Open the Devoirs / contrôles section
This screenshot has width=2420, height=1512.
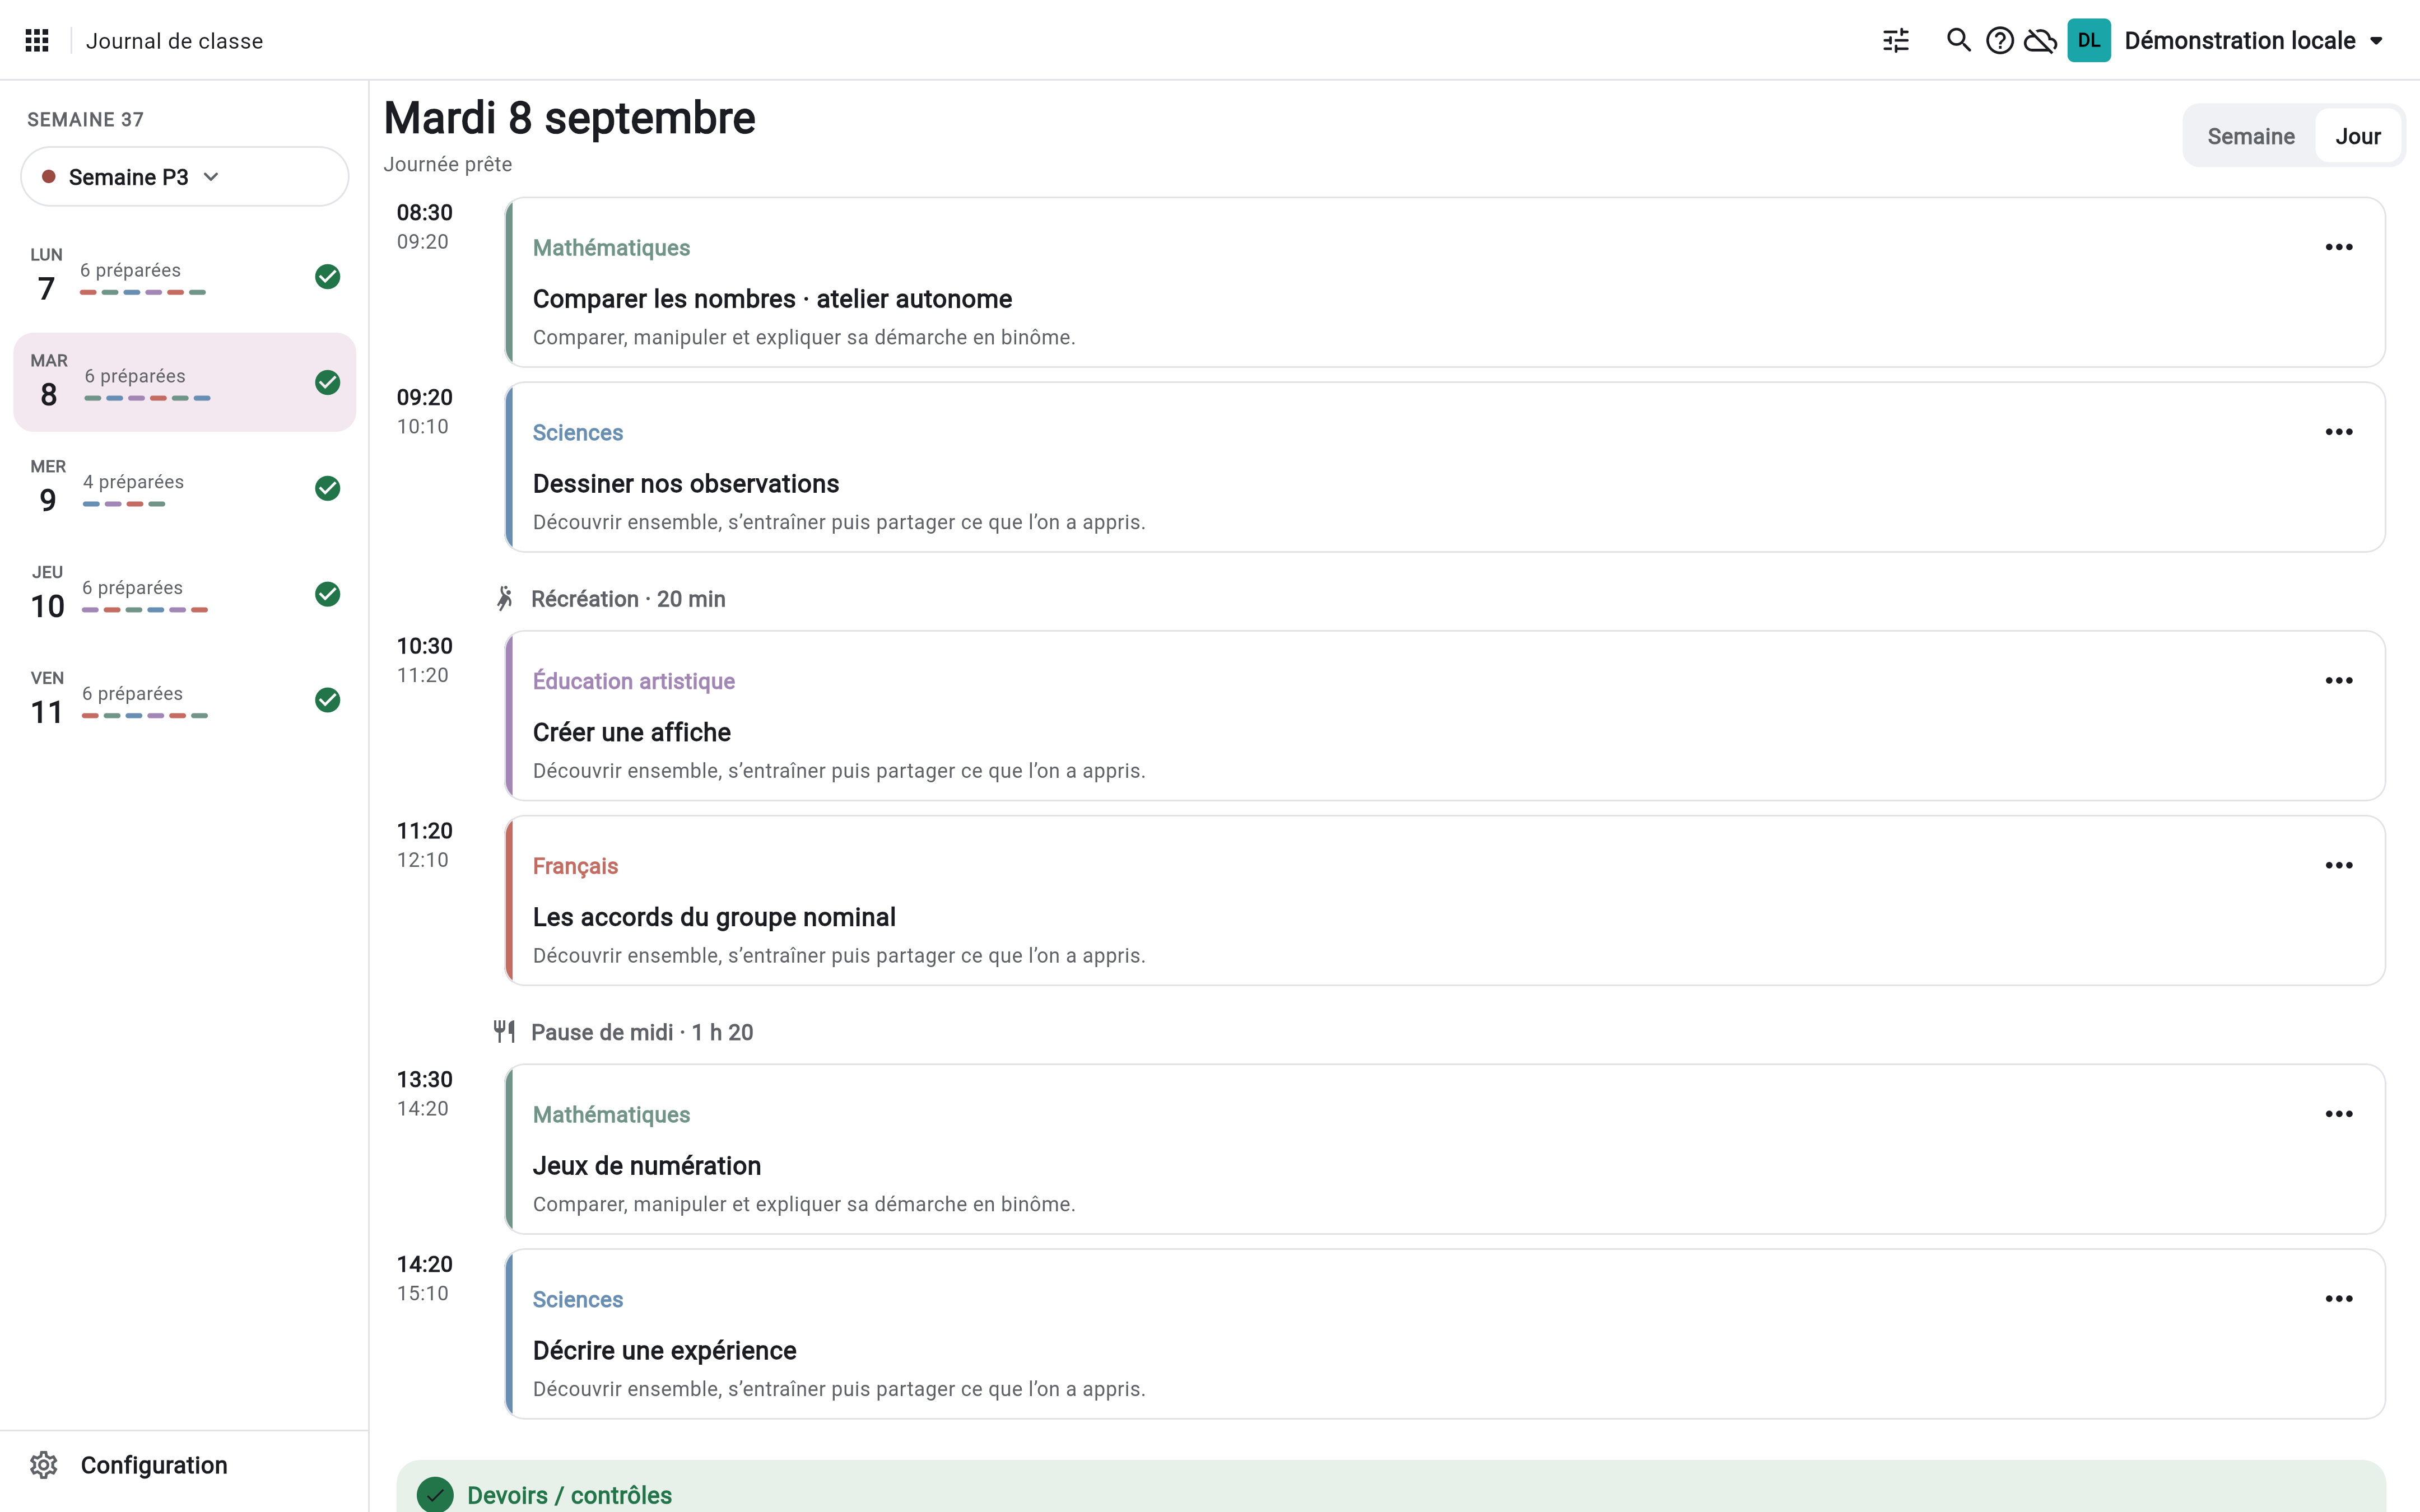[1391, 1487]
